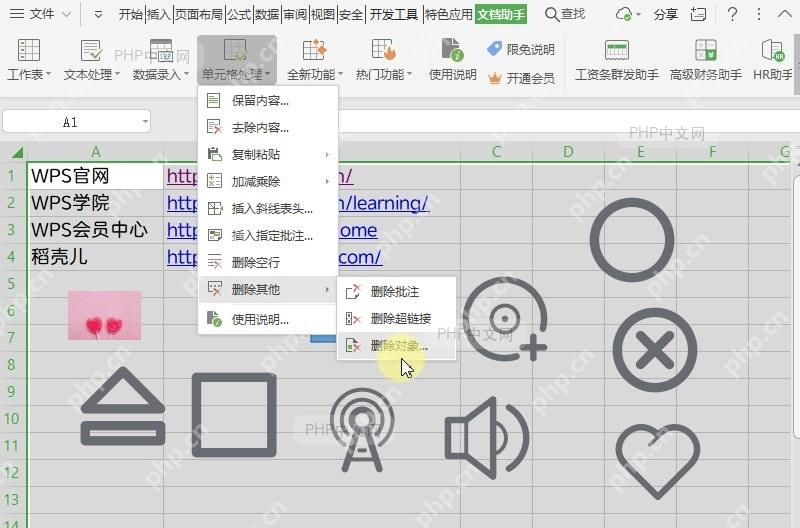Select cell containing WPS学院

point(95,203)
